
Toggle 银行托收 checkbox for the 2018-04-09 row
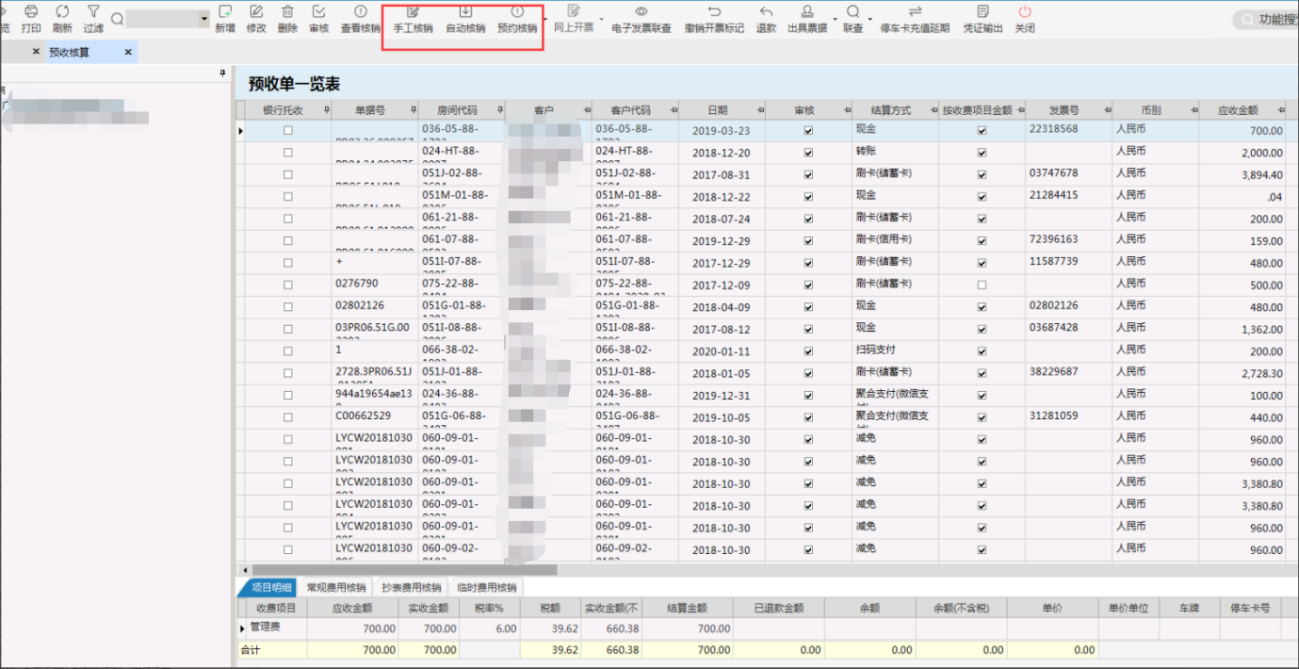pos(288,307)
